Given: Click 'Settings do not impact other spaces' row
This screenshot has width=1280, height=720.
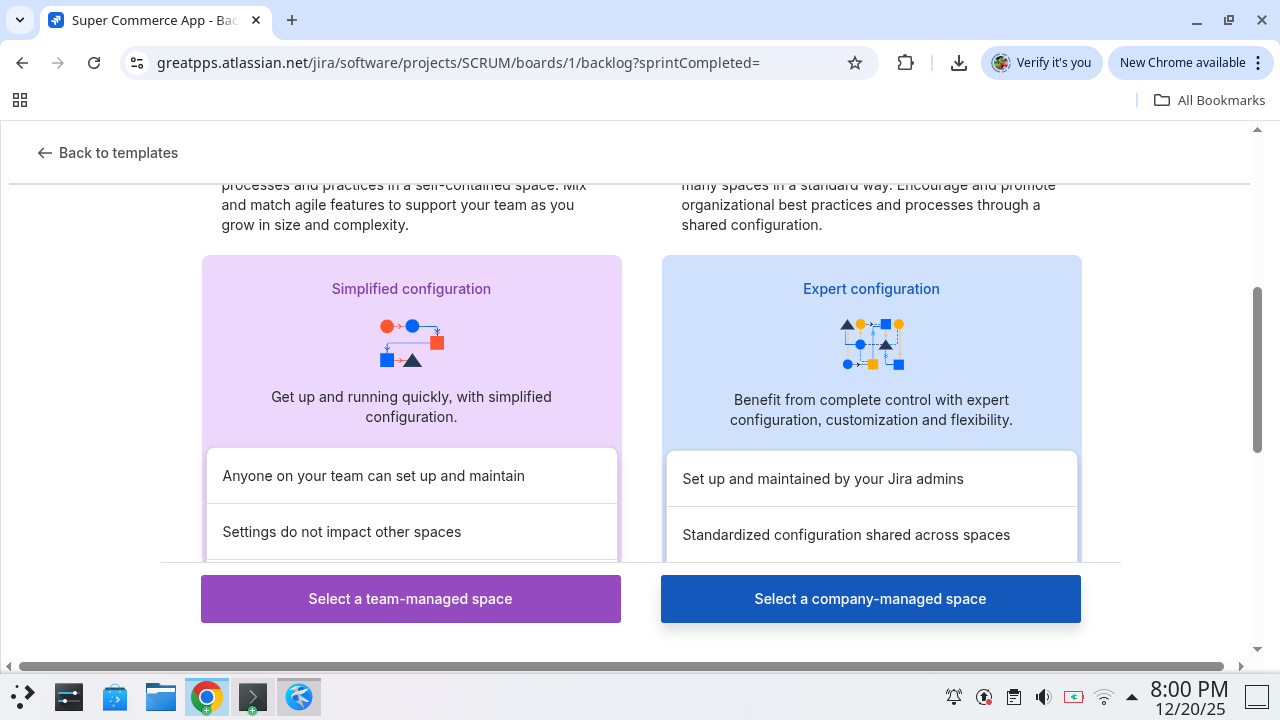Looking at the screenshot, I should [x=412, y=532].
